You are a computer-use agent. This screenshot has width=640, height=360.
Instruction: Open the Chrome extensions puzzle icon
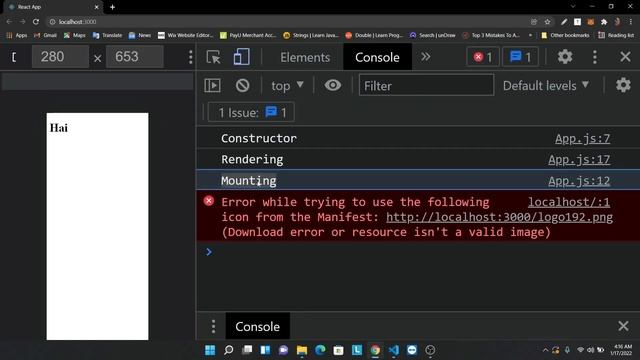tap(604, 22)
